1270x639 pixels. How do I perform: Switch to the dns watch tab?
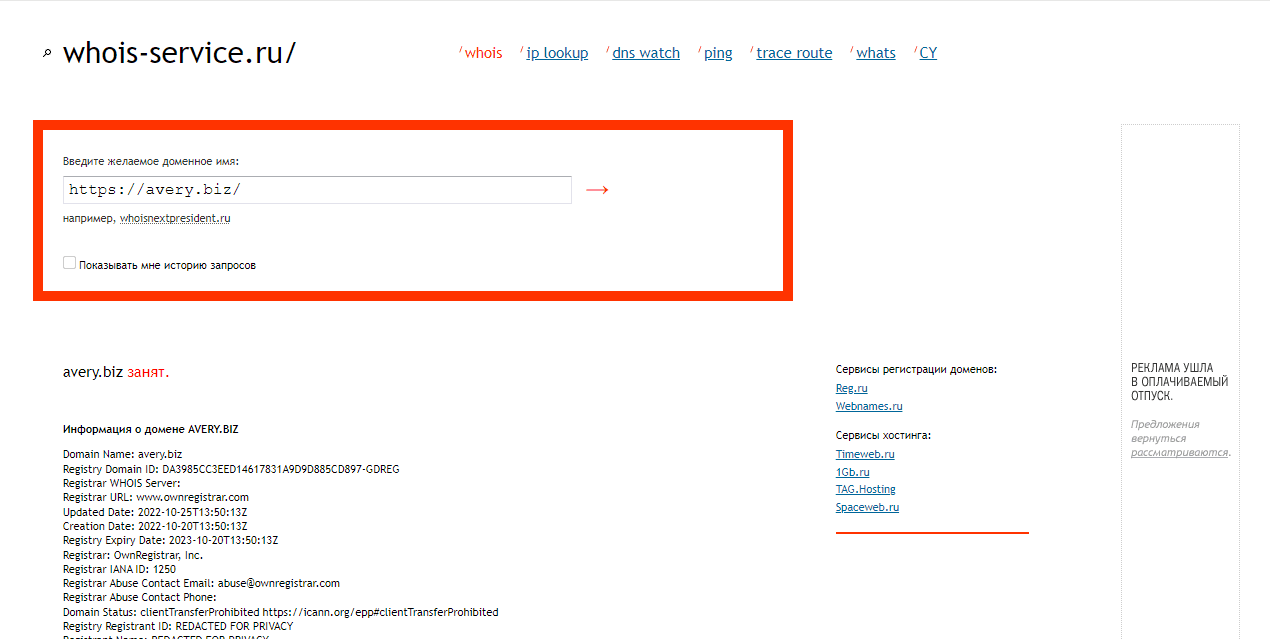point(645,53)
